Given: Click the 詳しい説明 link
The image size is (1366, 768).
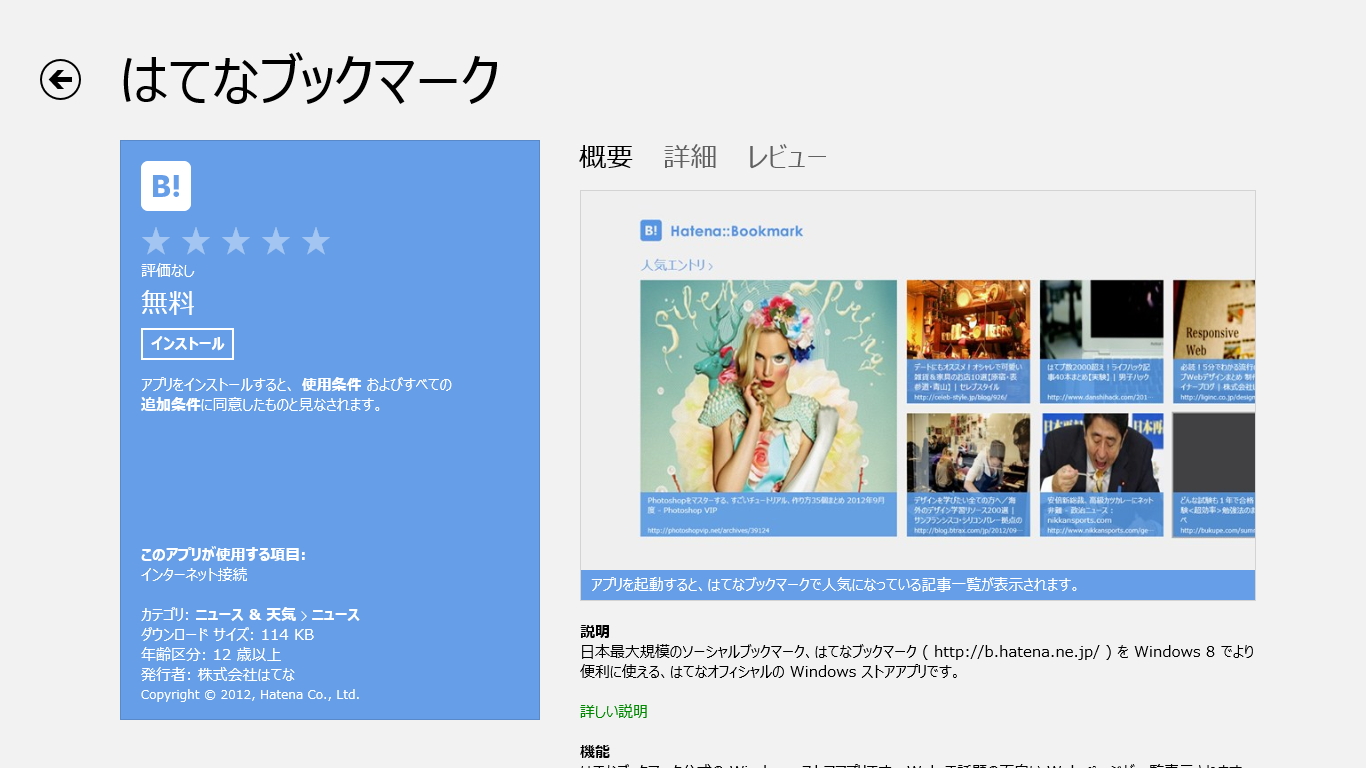Looking at the screenshot, I should coord(614,712).
